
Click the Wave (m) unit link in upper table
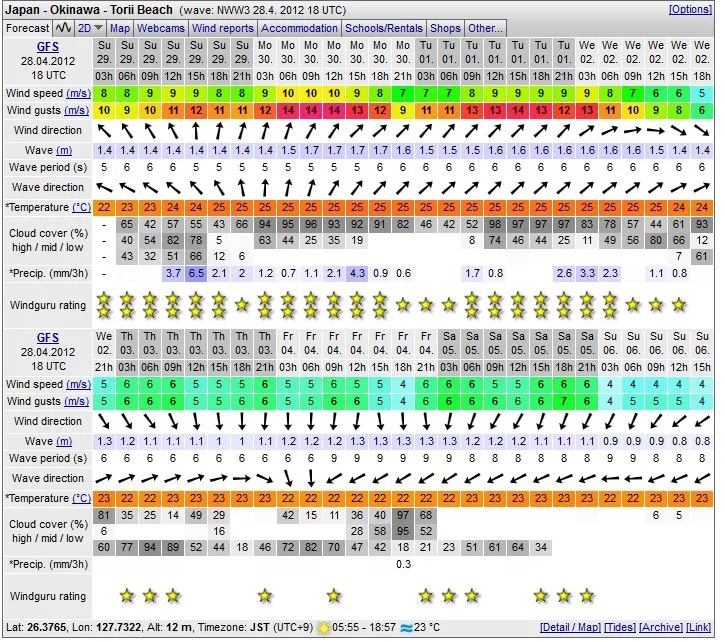(64, 151)
